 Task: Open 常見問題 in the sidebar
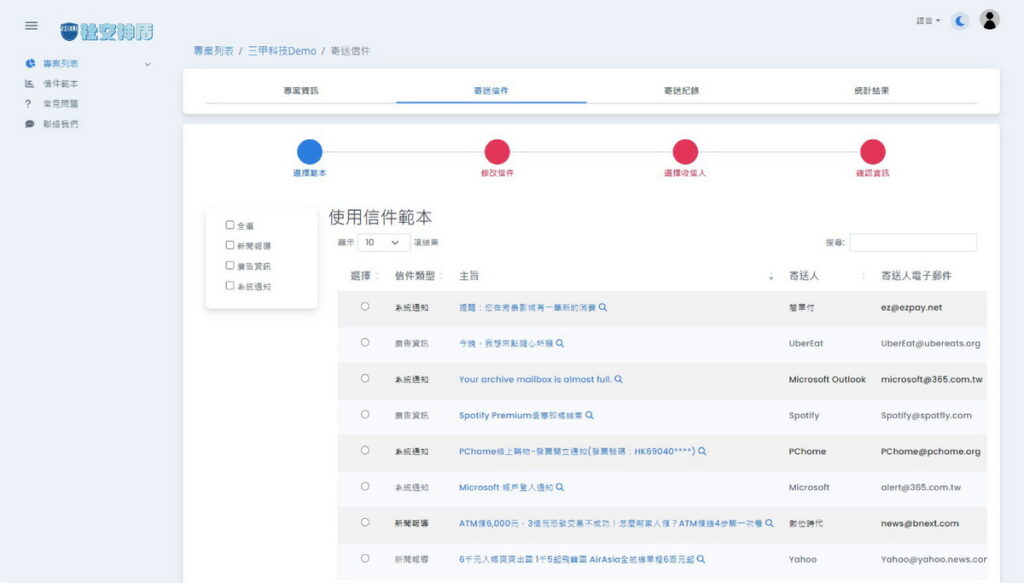coord(61,104)
